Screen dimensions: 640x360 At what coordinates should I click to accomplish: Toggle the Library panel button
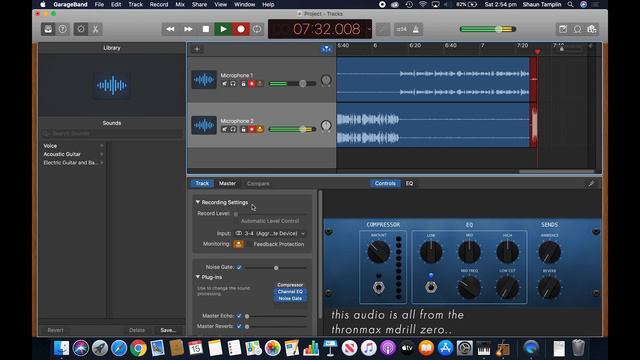(x=48, y=29)
